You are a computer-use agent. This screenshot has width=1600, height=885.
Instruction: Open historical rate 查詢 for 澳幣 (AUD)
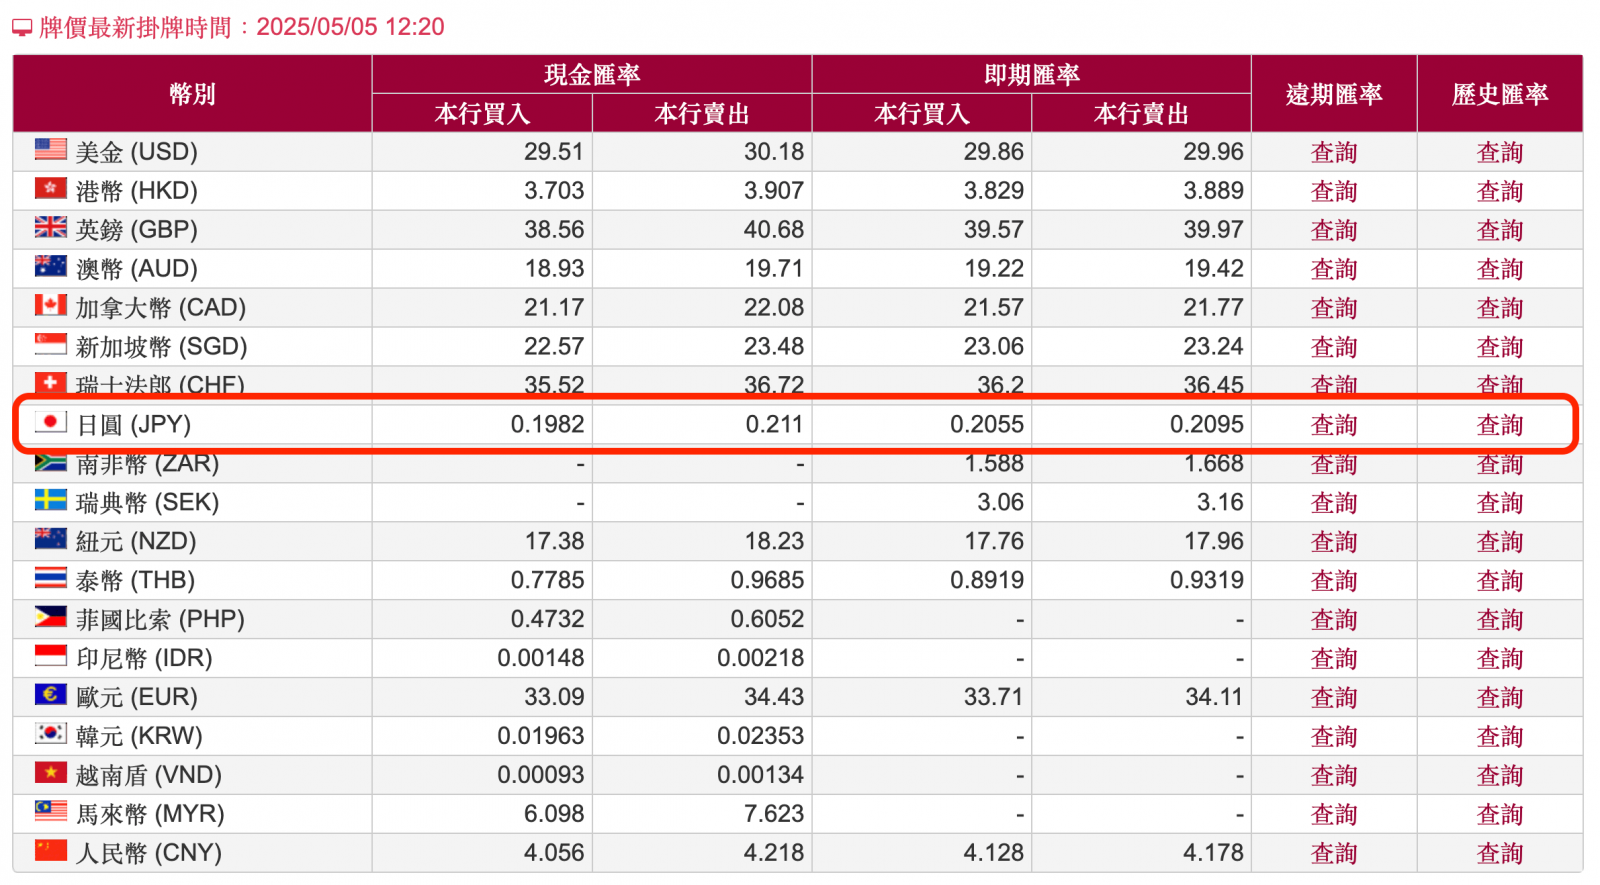point(1500,269)
